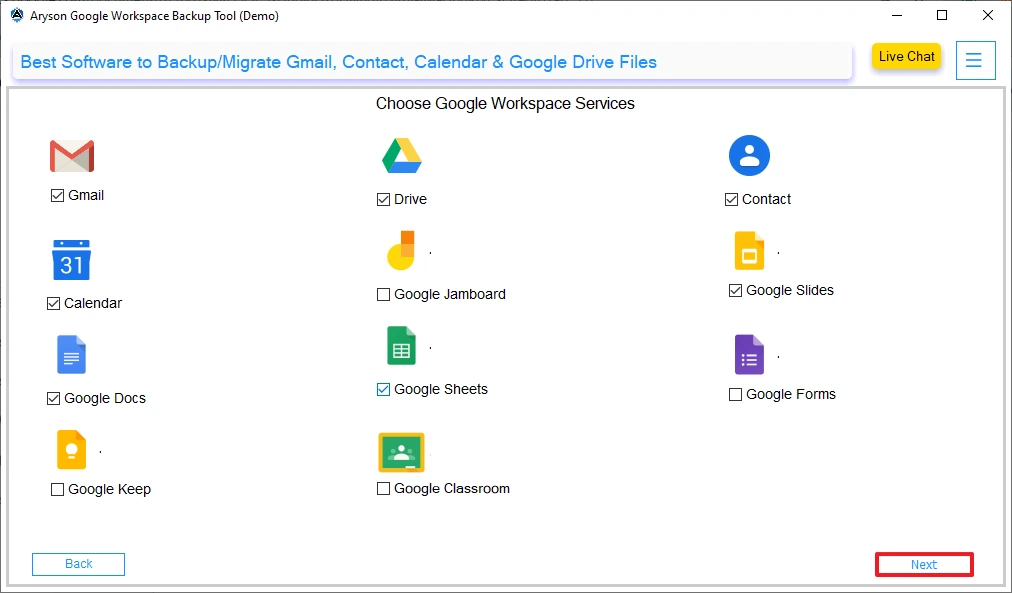Uncheck the Gmail checkbox

(57, 196)
